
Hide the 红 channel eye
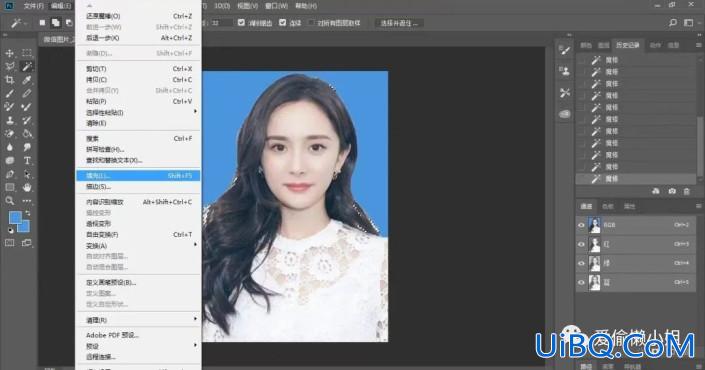point(581,244)
